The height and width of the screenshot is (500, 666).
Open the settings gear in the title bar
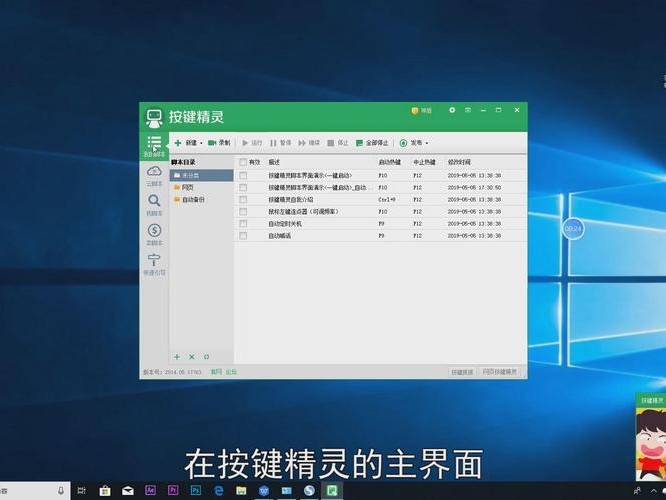452,110
